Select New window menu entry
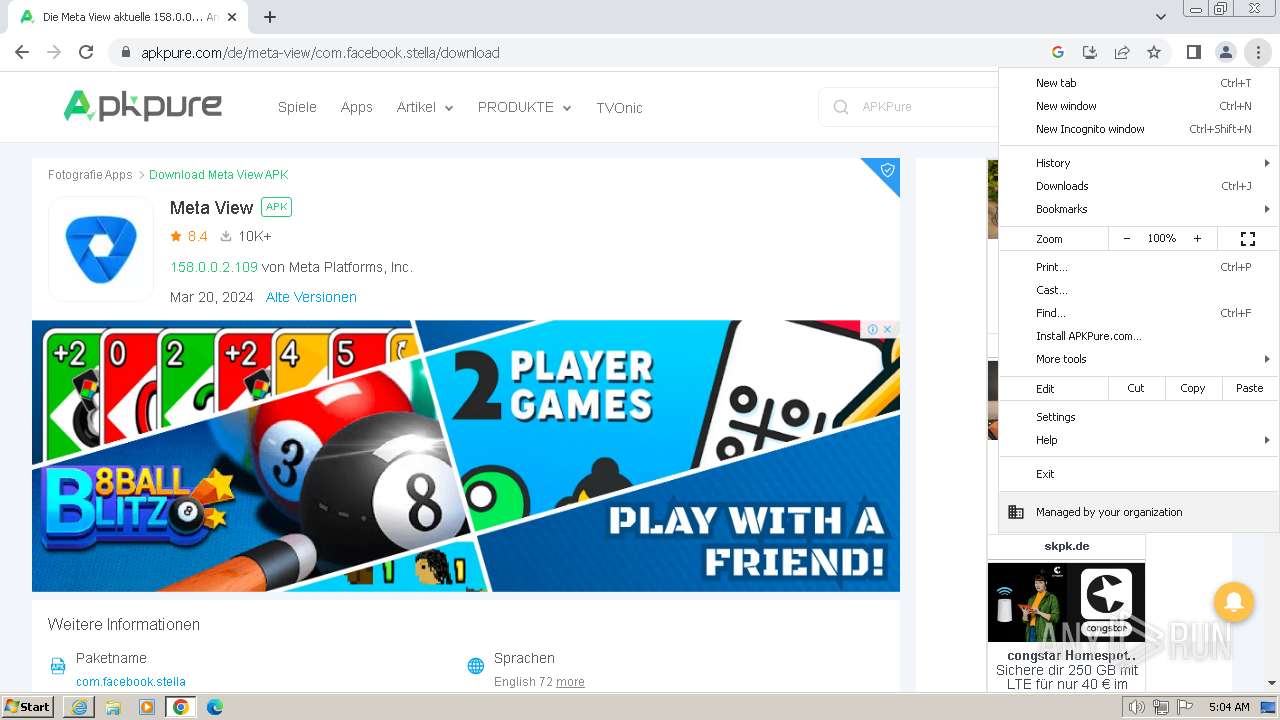 (1139, 106)
